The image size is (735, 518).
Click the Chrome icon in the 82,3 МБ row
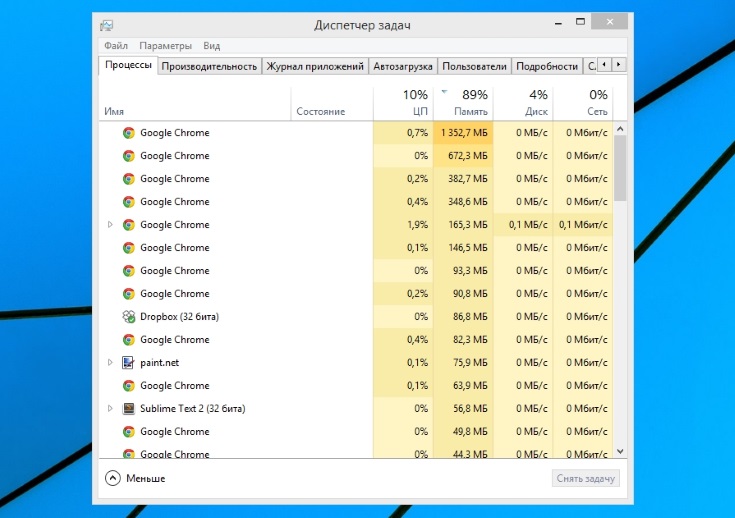[x=128, y=340]
